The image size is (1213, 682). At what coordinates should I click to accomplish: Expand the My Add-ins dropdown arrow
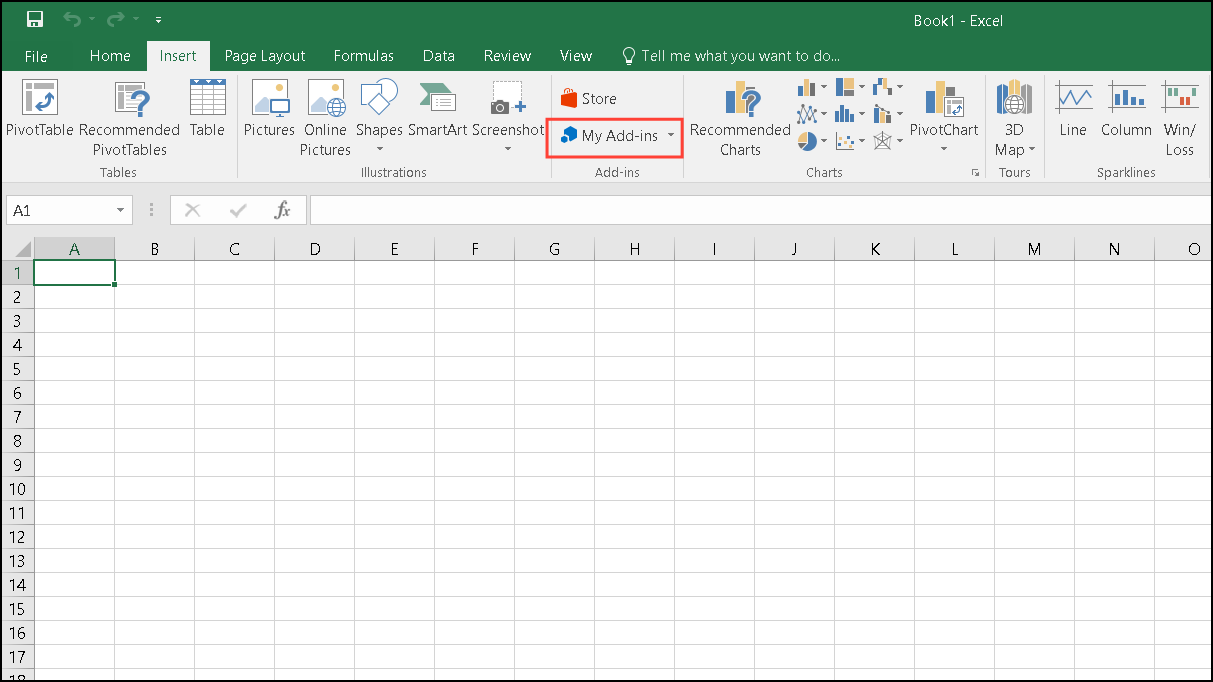click(x=670, y=136)
